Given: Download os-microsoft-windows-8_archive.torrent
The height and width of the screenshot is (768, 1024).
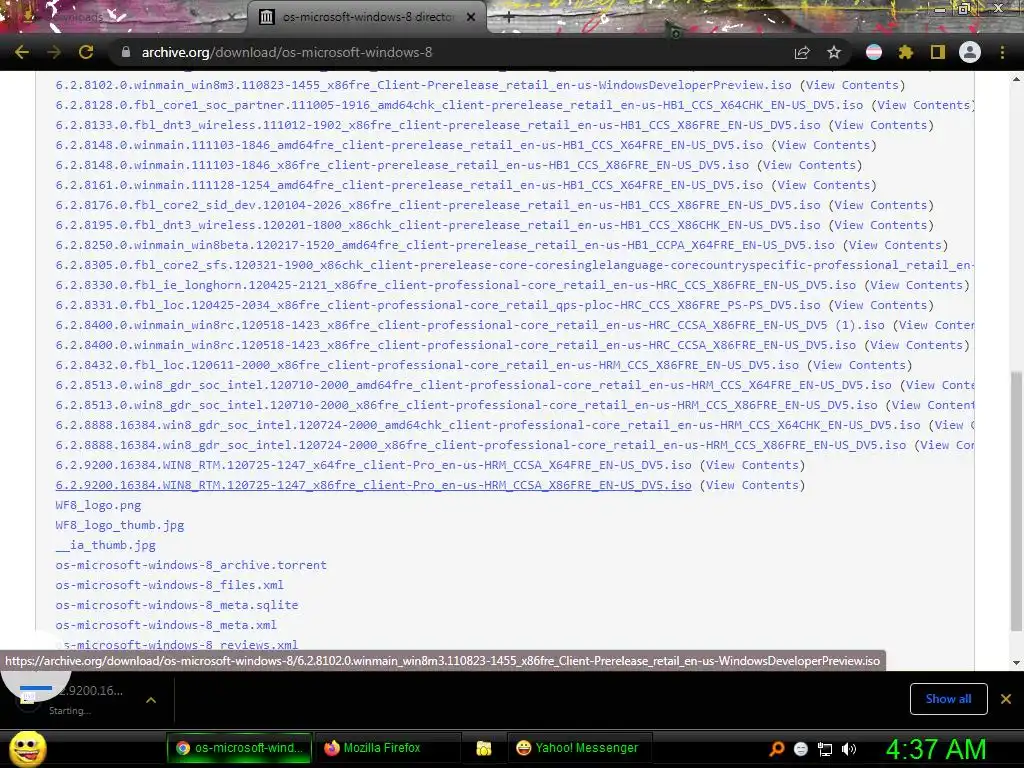Looking at the screenshot, I should (191, 565).
